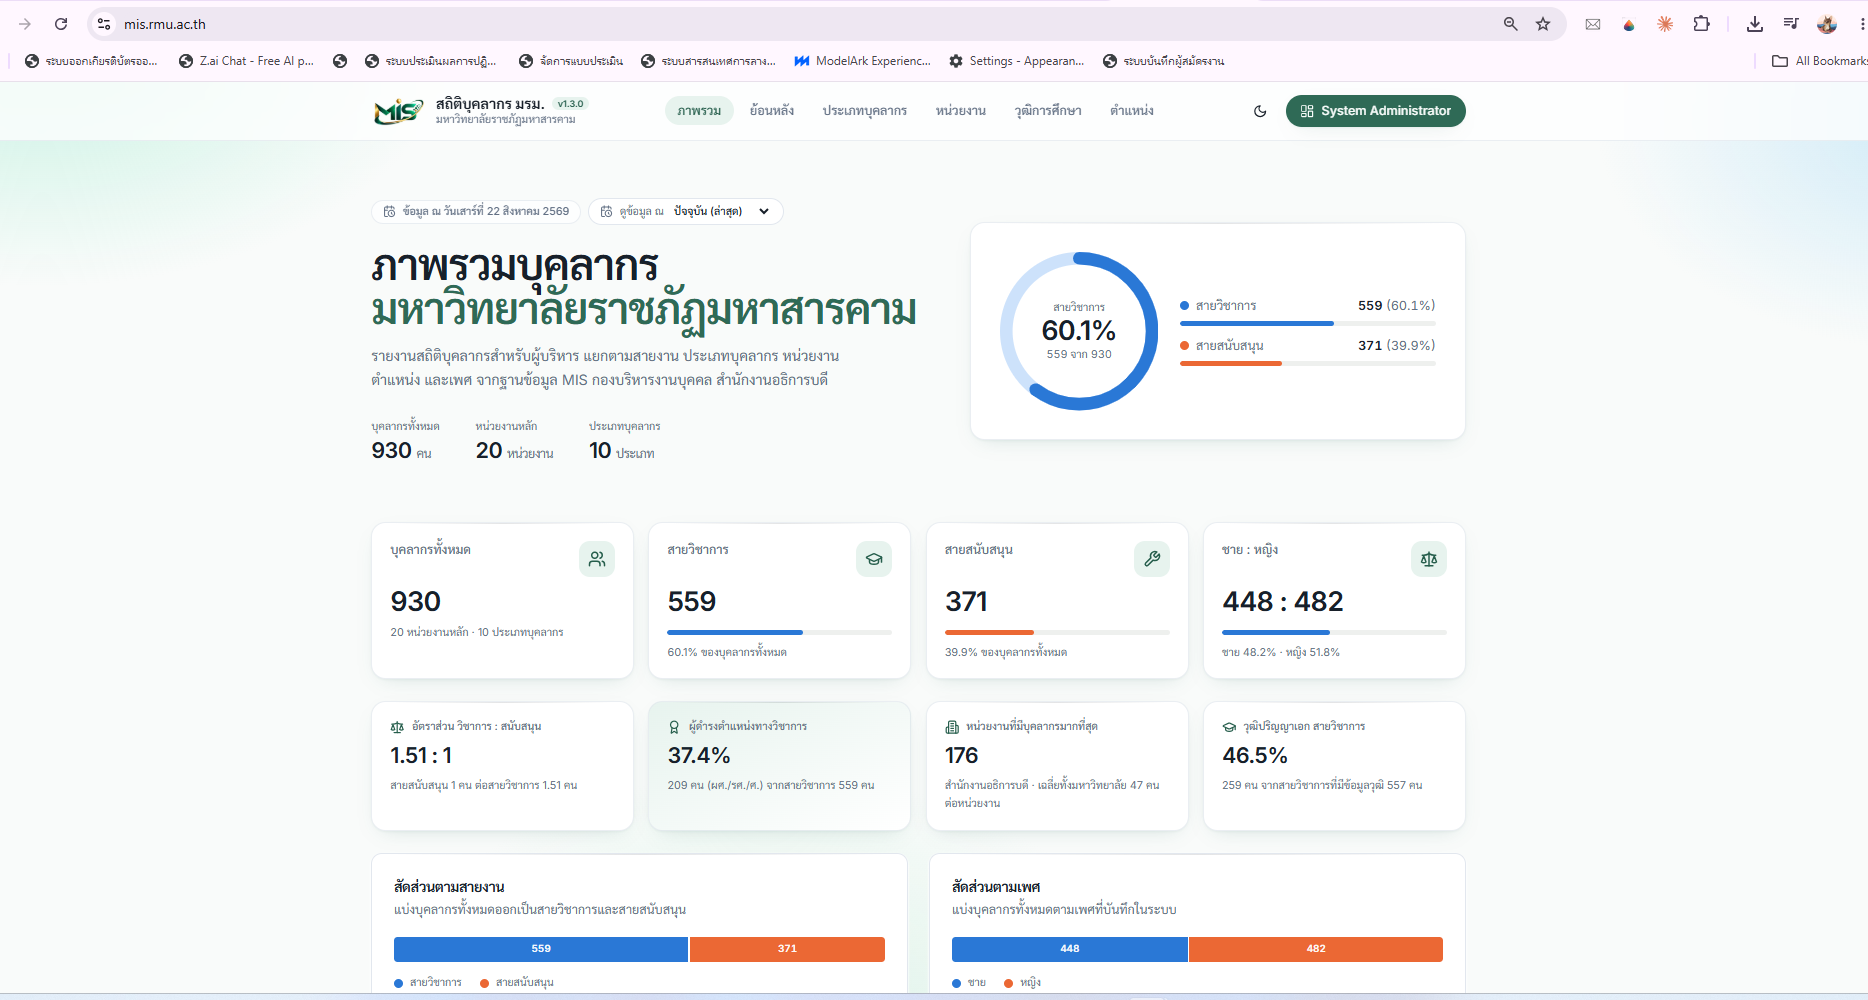This screenshot has height=1000, width=1868.
Task: Open the mail envelope extension icon
Action: tap(1593, 24)
